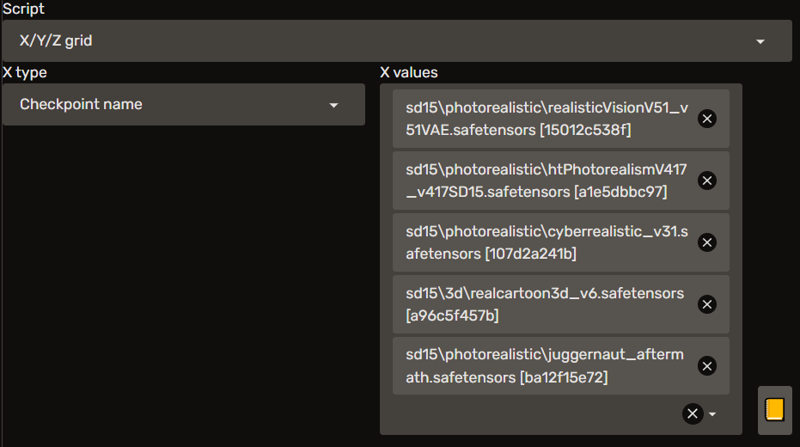Viewport: 800px width, 447px height.
Task: Open the Script dropdown arrow
Action: 760,41
